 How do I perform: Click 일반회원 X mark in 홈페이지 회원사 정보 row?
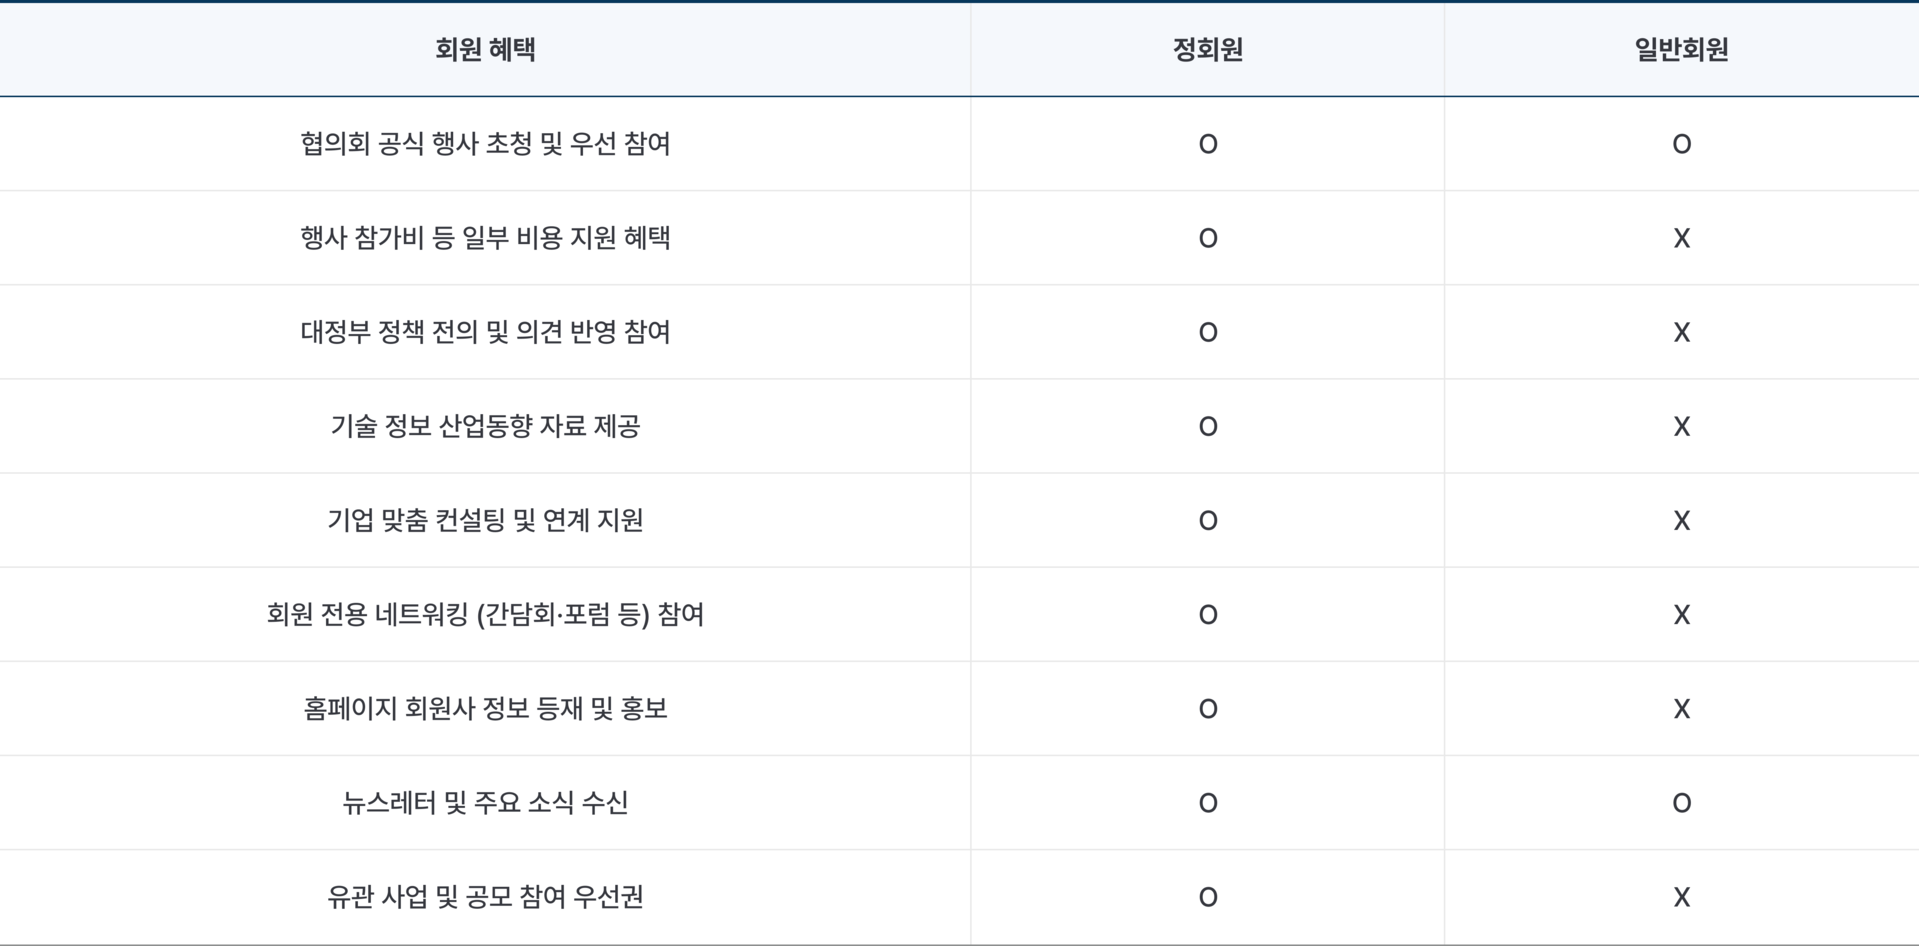1681,709
